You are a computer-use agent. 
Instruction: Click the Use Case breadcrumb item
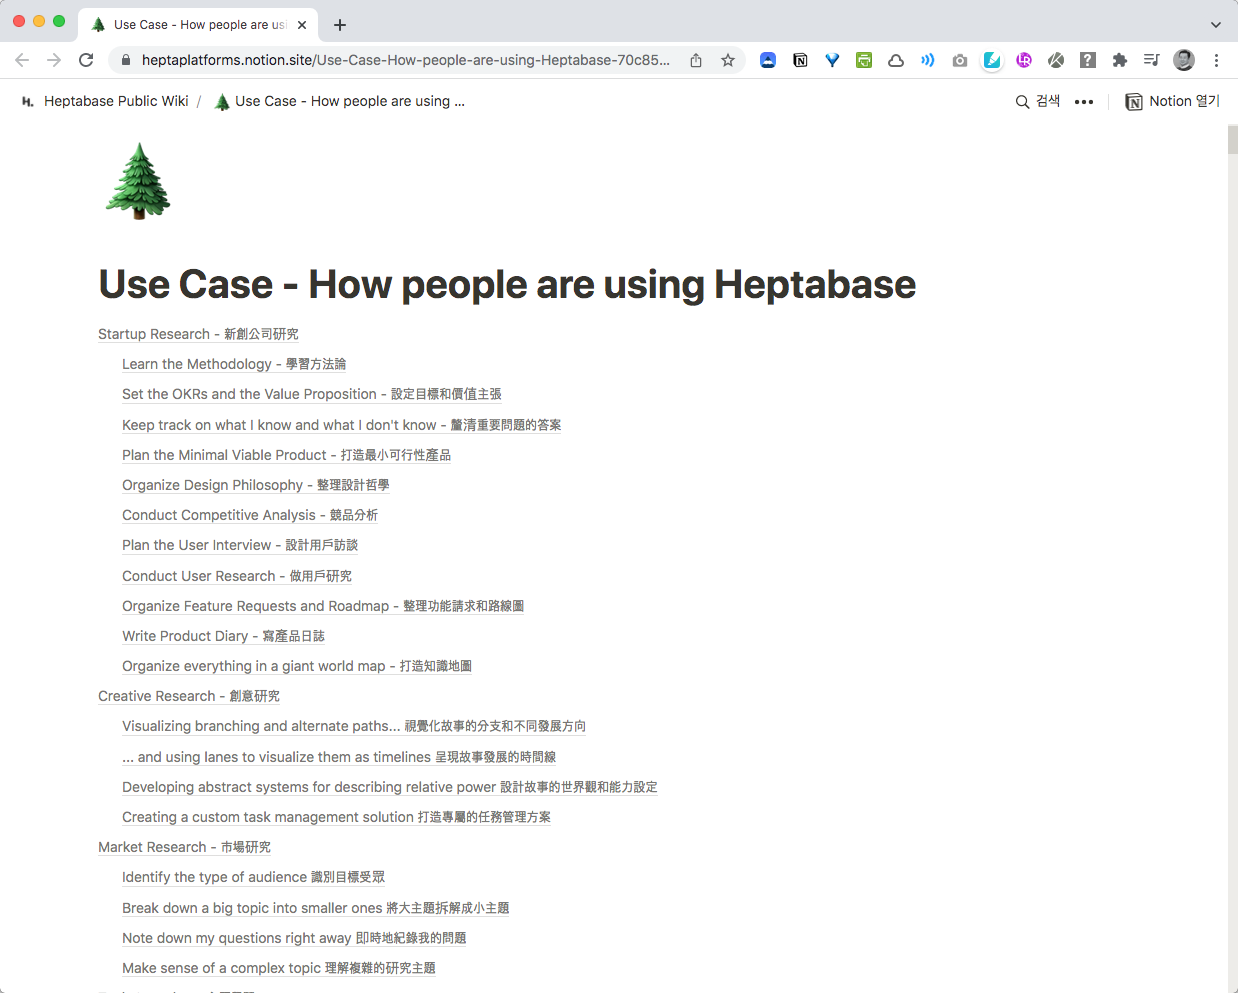click(x=340, y=101)
